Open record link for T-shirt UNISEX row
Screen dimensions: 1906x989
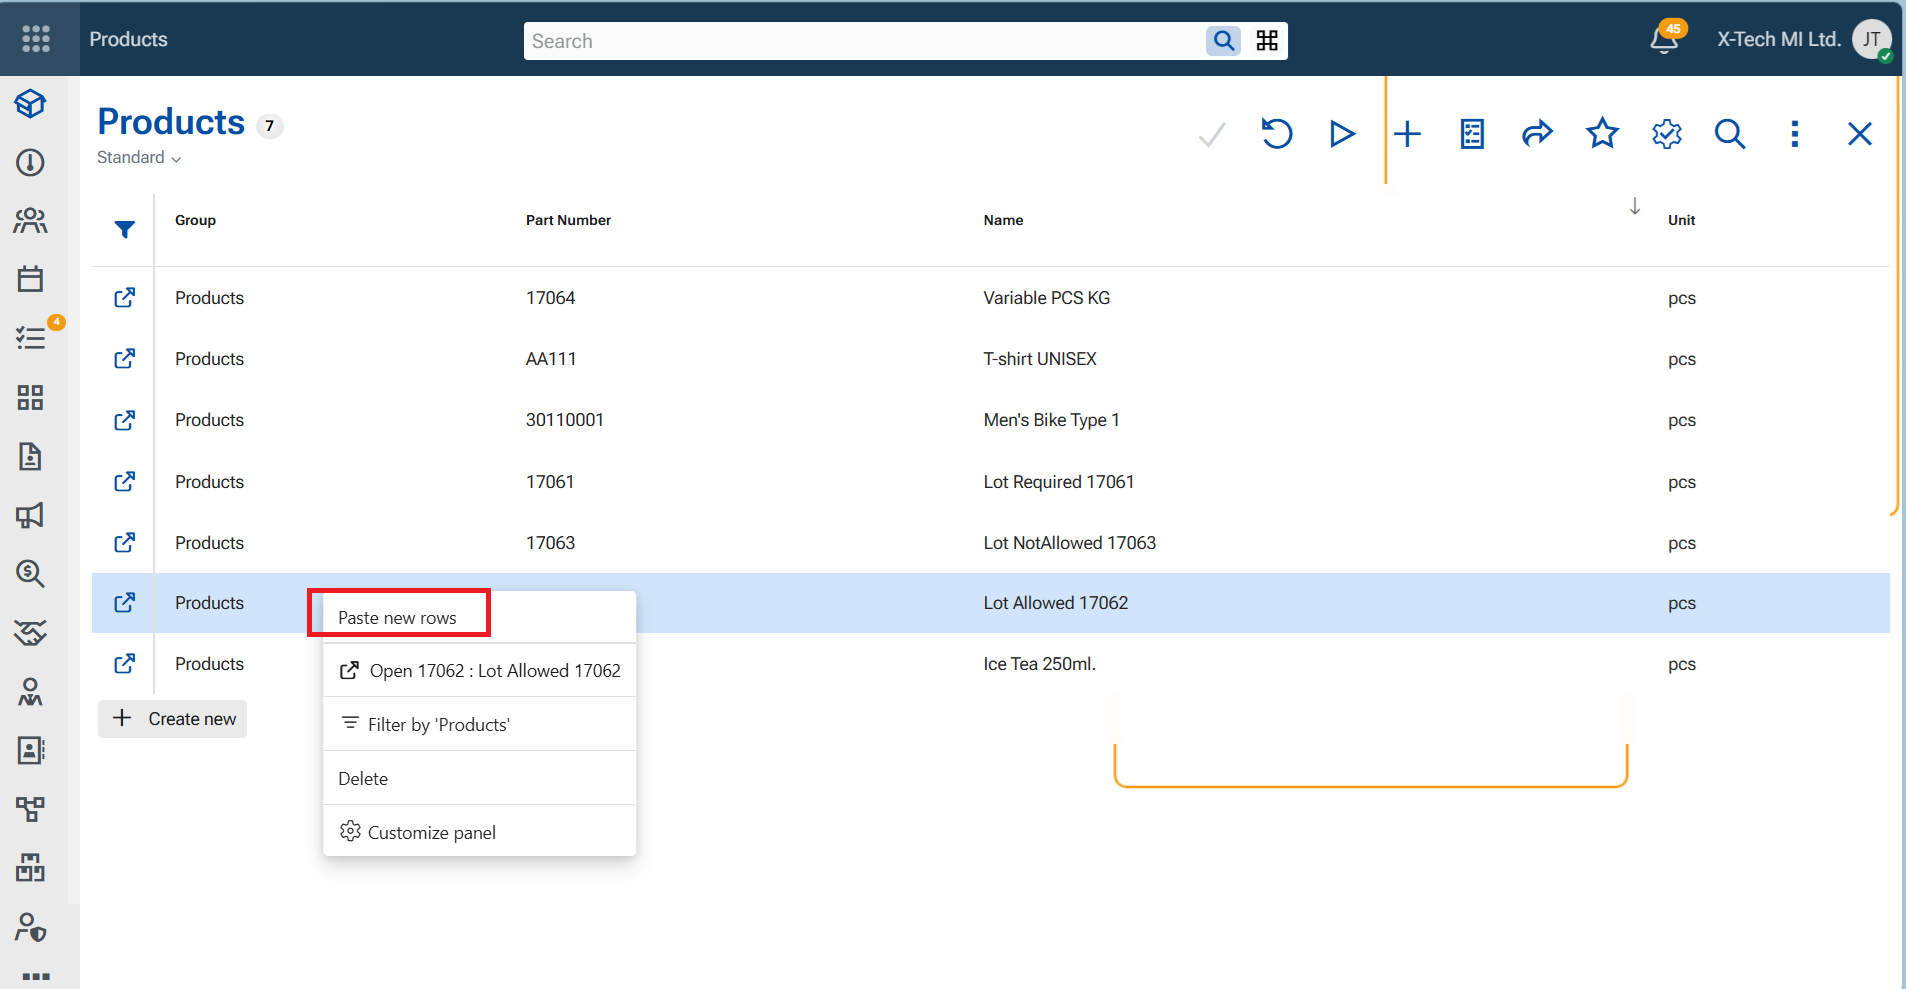124,358
